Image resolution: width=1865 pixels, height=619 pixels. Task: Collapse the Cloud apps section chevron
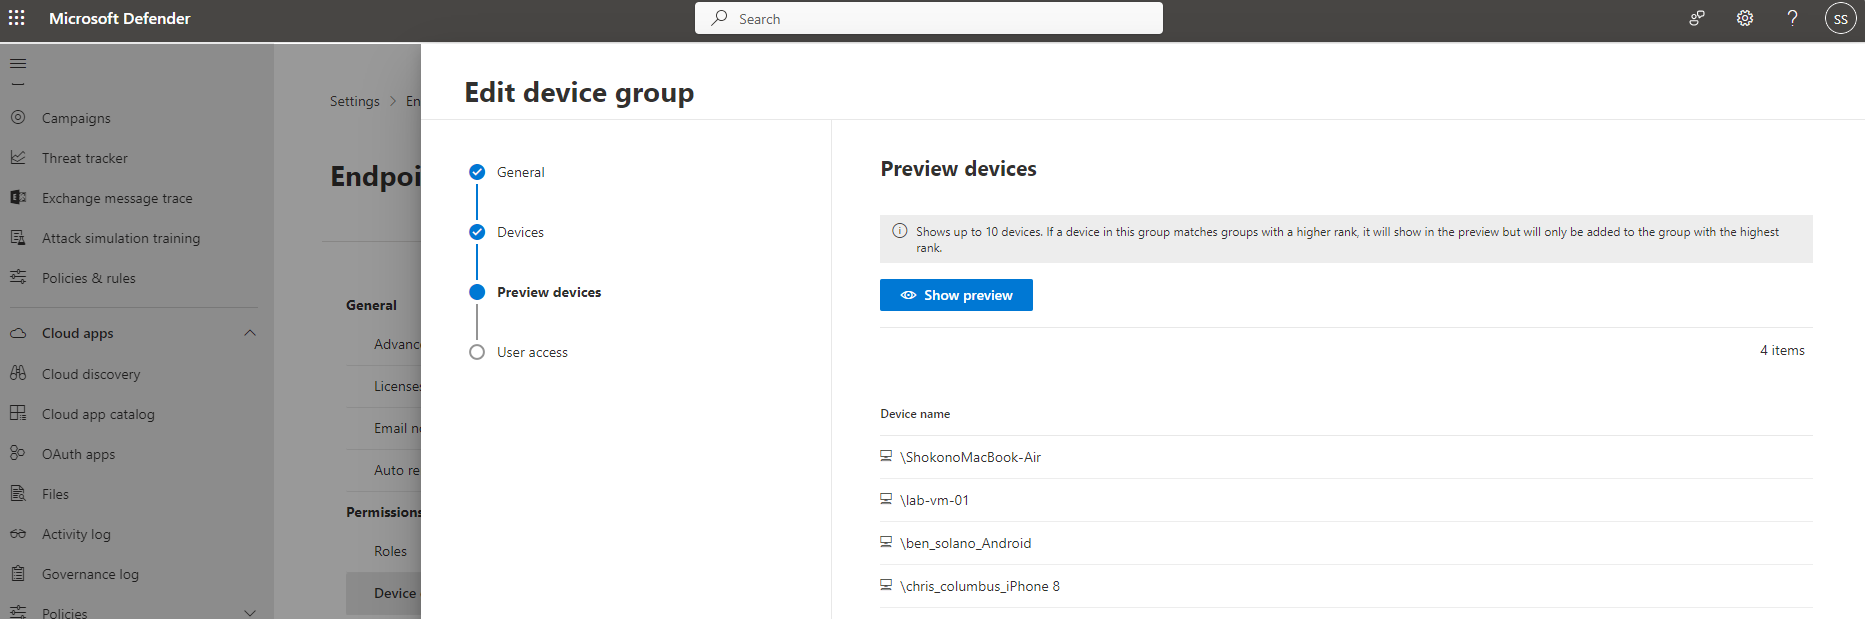coord(250,333)
